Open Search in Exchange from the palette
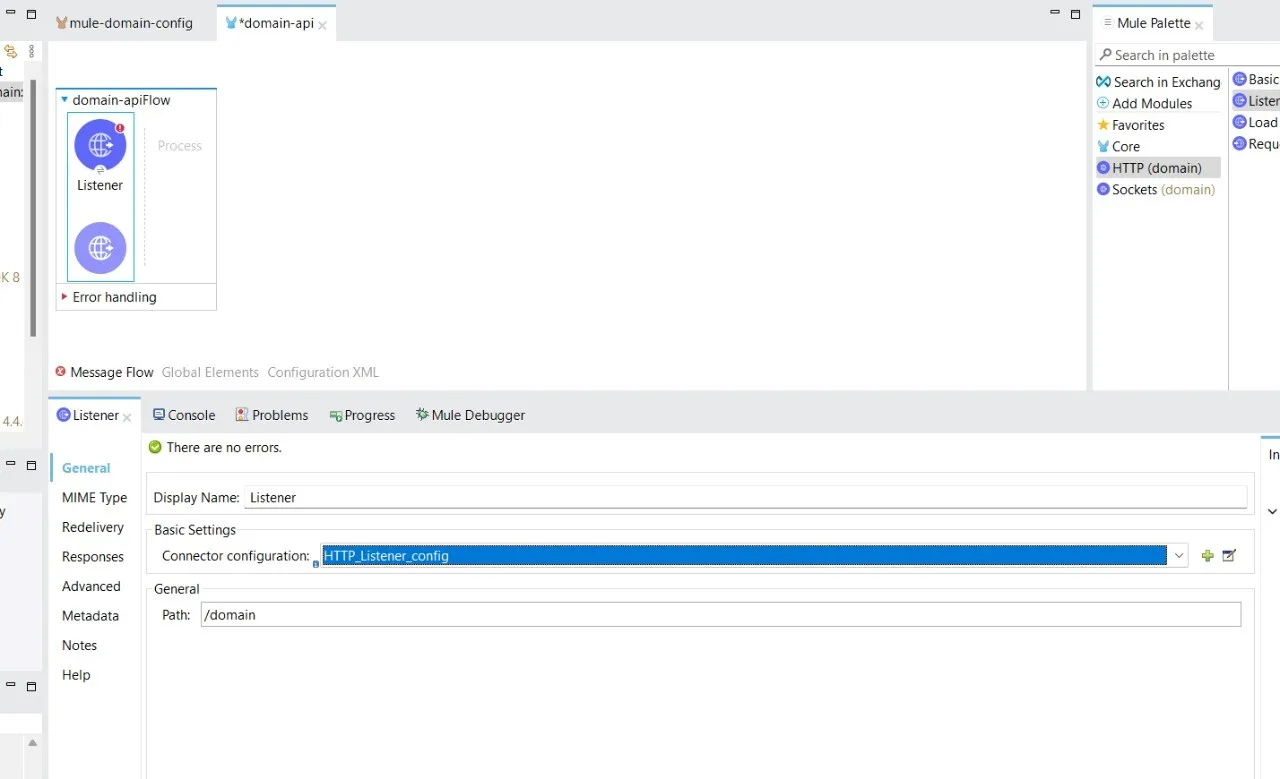The image size is (1280, 779). click(1159, 82)
